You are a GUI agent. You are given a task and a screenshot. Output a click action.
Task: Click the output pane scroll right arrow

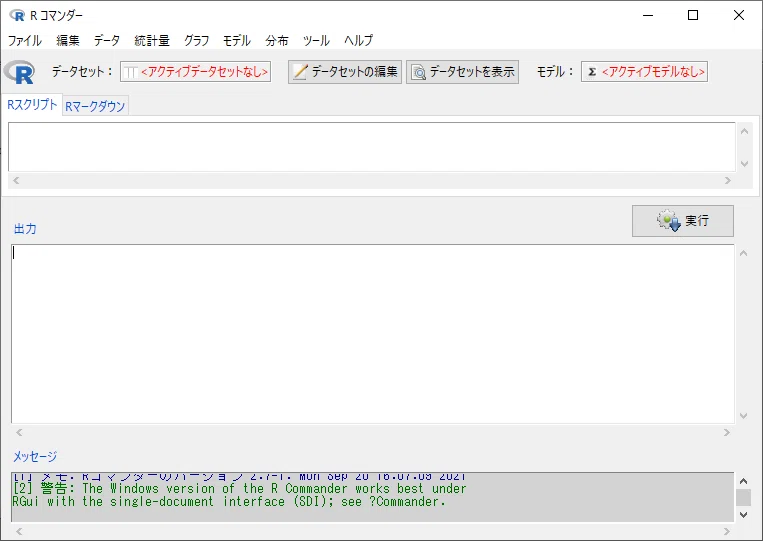click(727, 433)
